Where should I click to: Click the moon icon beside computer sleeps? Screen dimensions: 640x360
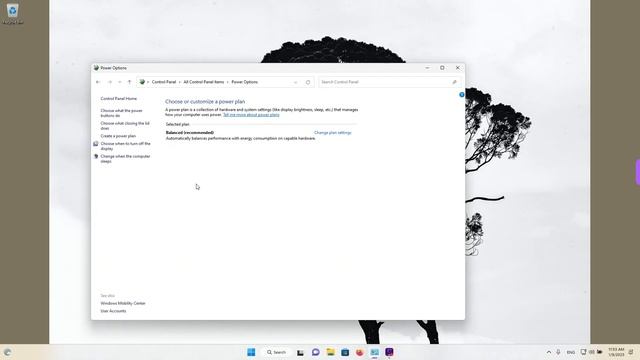coord(96,156)
